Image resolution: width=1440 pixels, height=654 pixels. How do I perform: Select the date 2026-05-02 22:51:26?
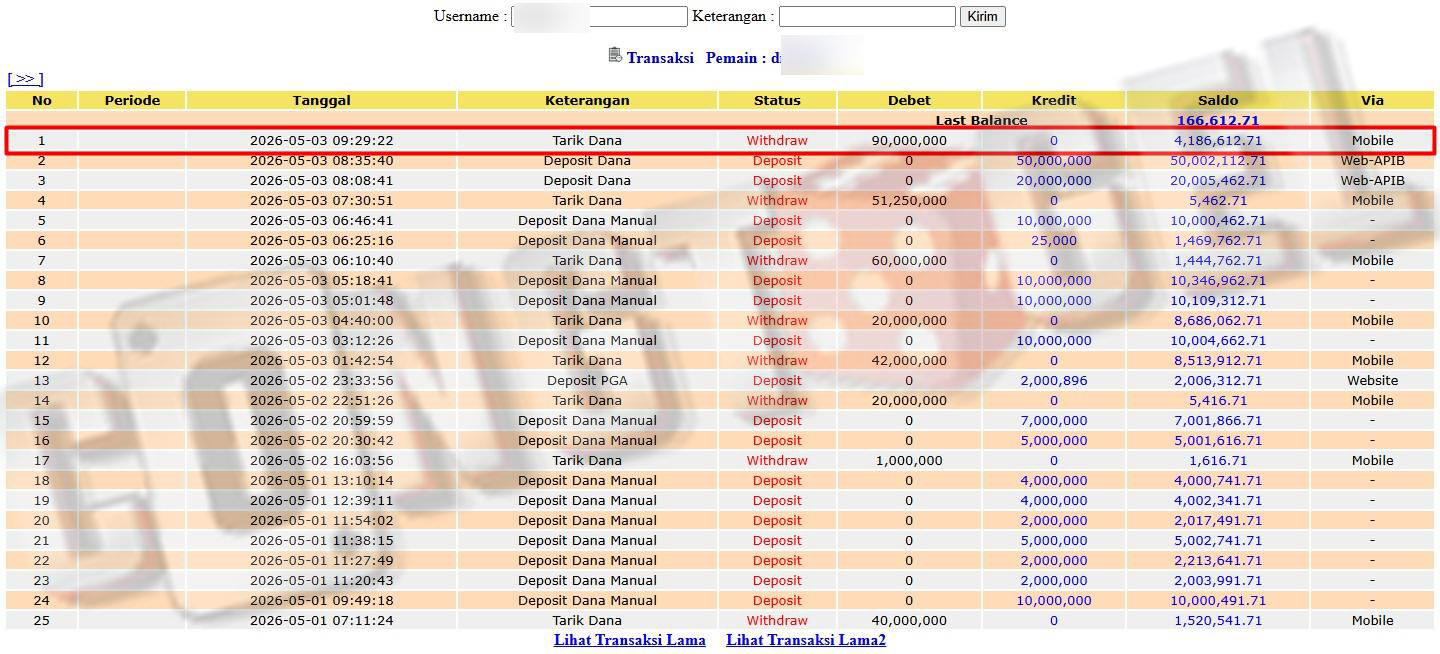[x=321, y=400]
